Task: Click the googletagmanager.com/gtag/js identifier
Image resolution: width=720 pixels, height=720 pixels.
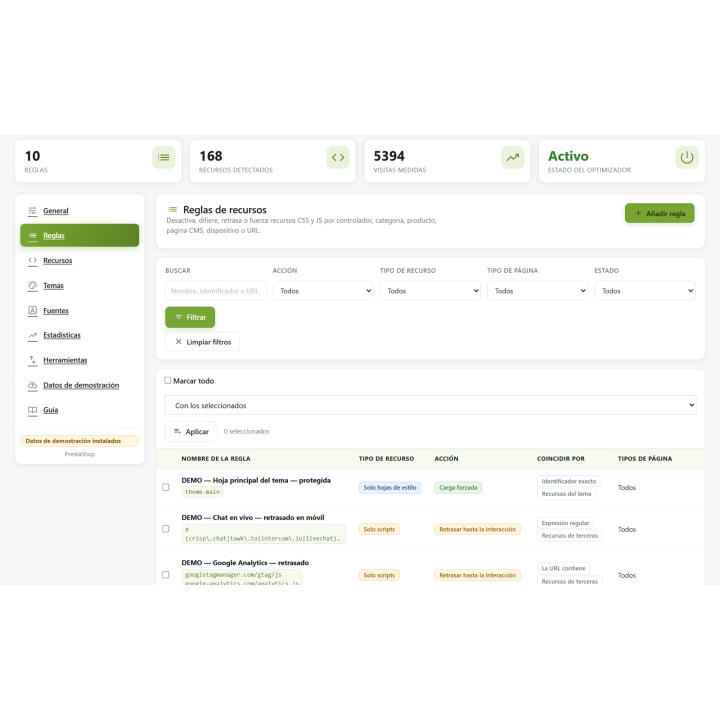Action: [x=233, y=575]
